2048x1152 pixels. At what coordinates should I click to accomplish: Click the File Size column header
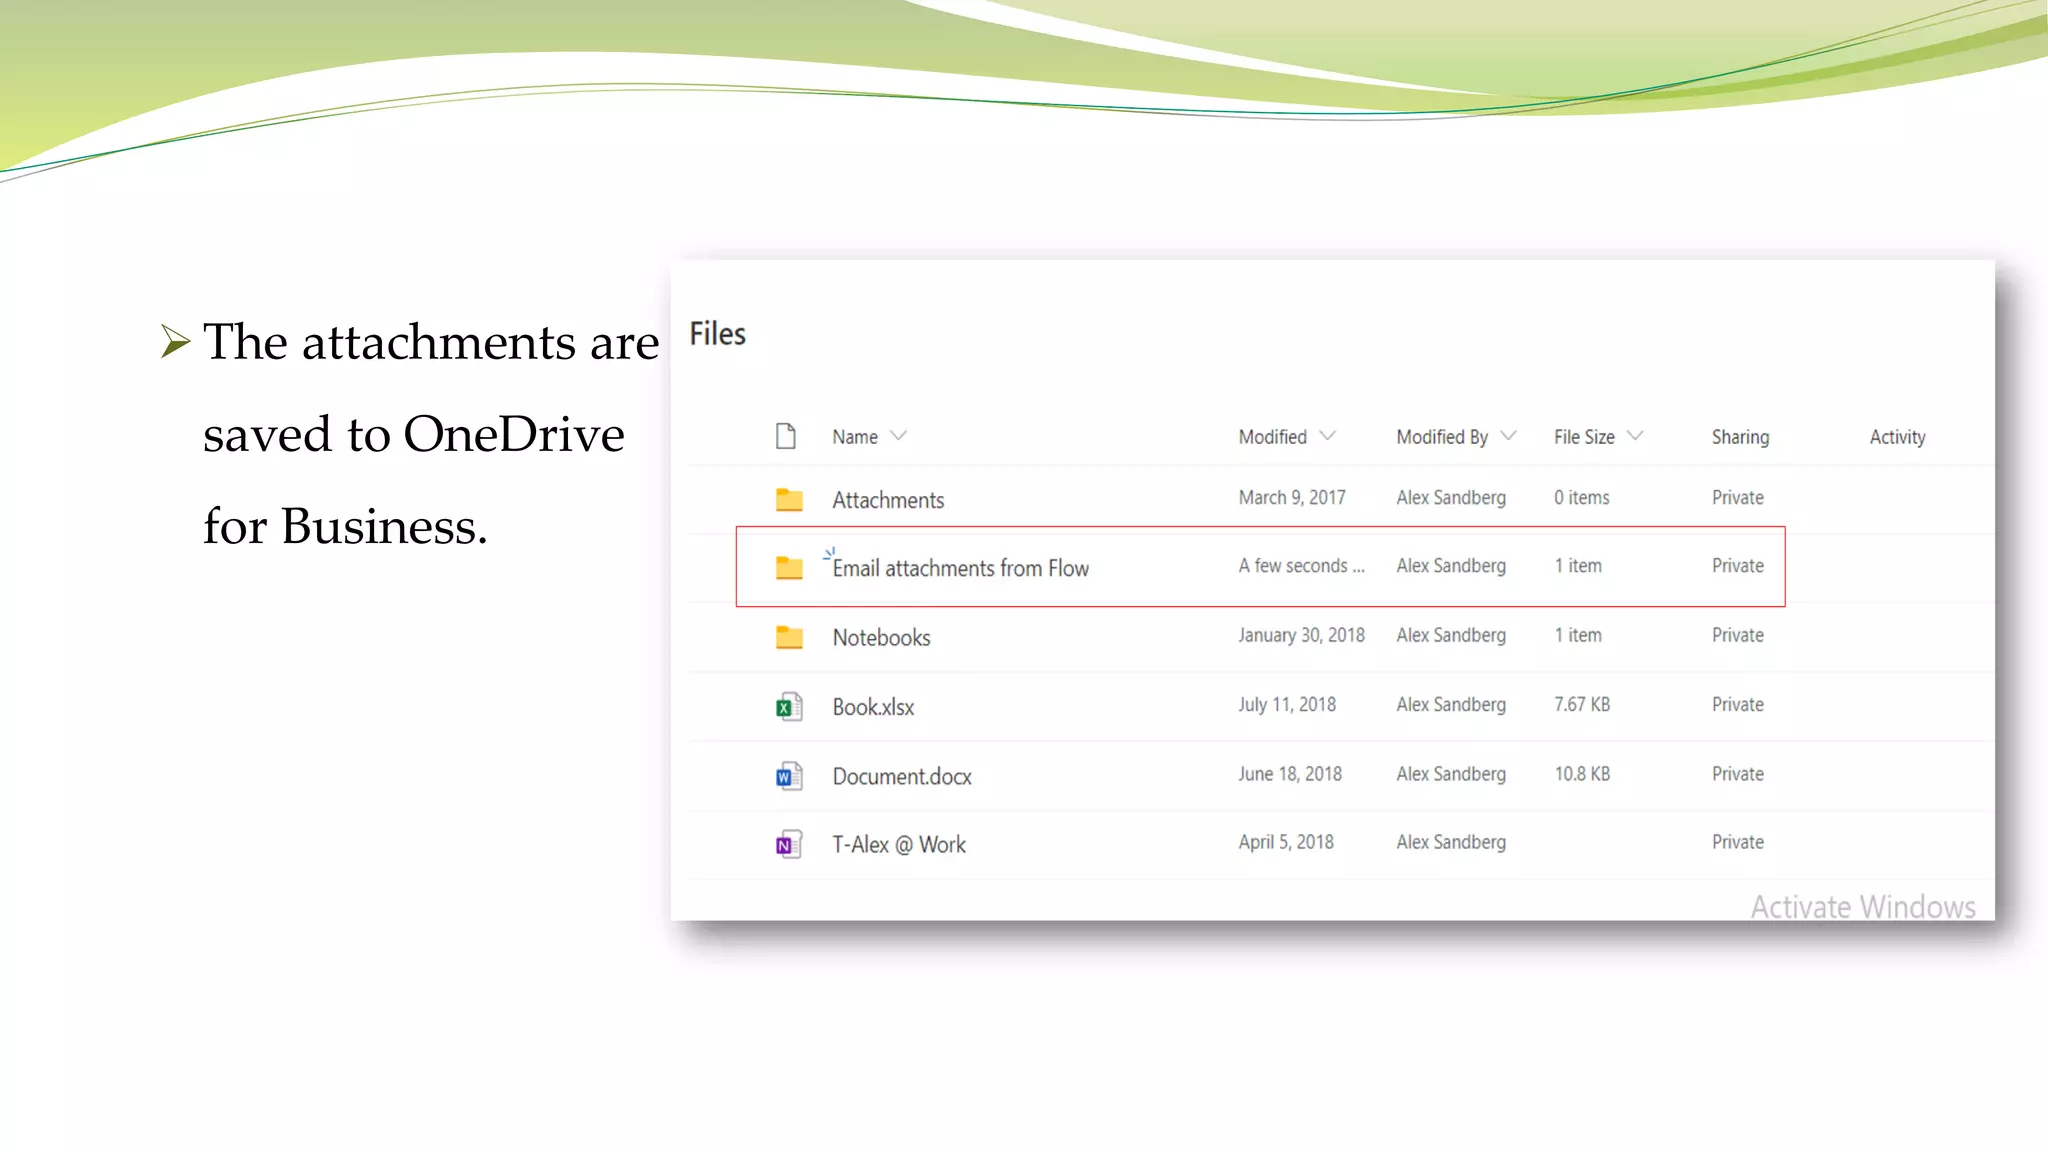tap(1584, 437)
